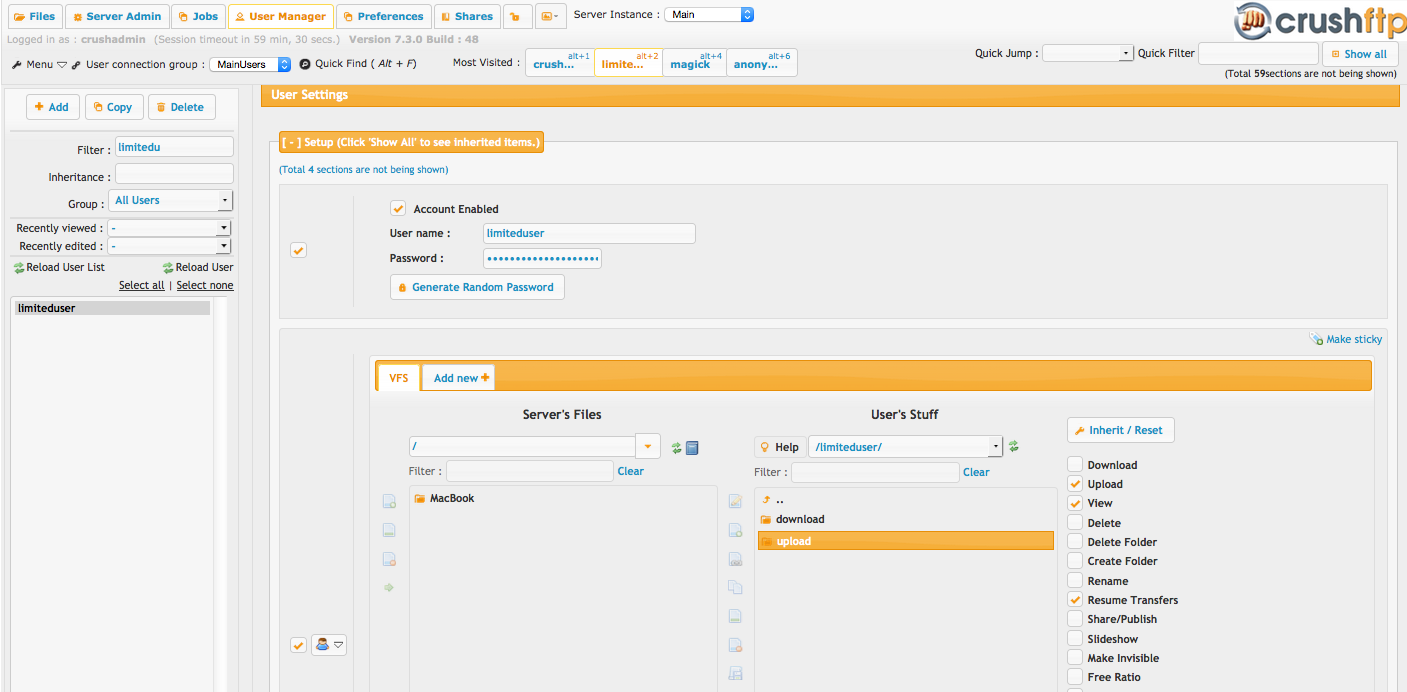
Task: Open the Server Instance dropdown
Action: pos(709,15)
